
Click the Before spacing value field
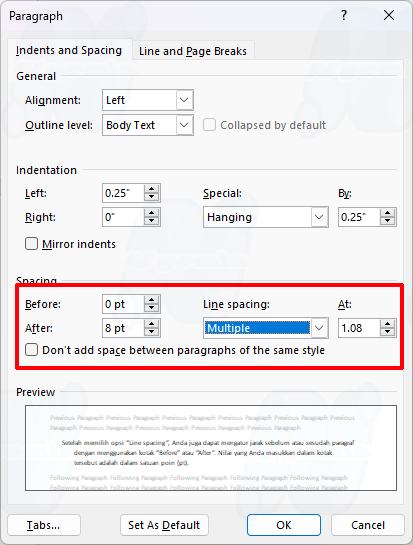tap(123, 304)
